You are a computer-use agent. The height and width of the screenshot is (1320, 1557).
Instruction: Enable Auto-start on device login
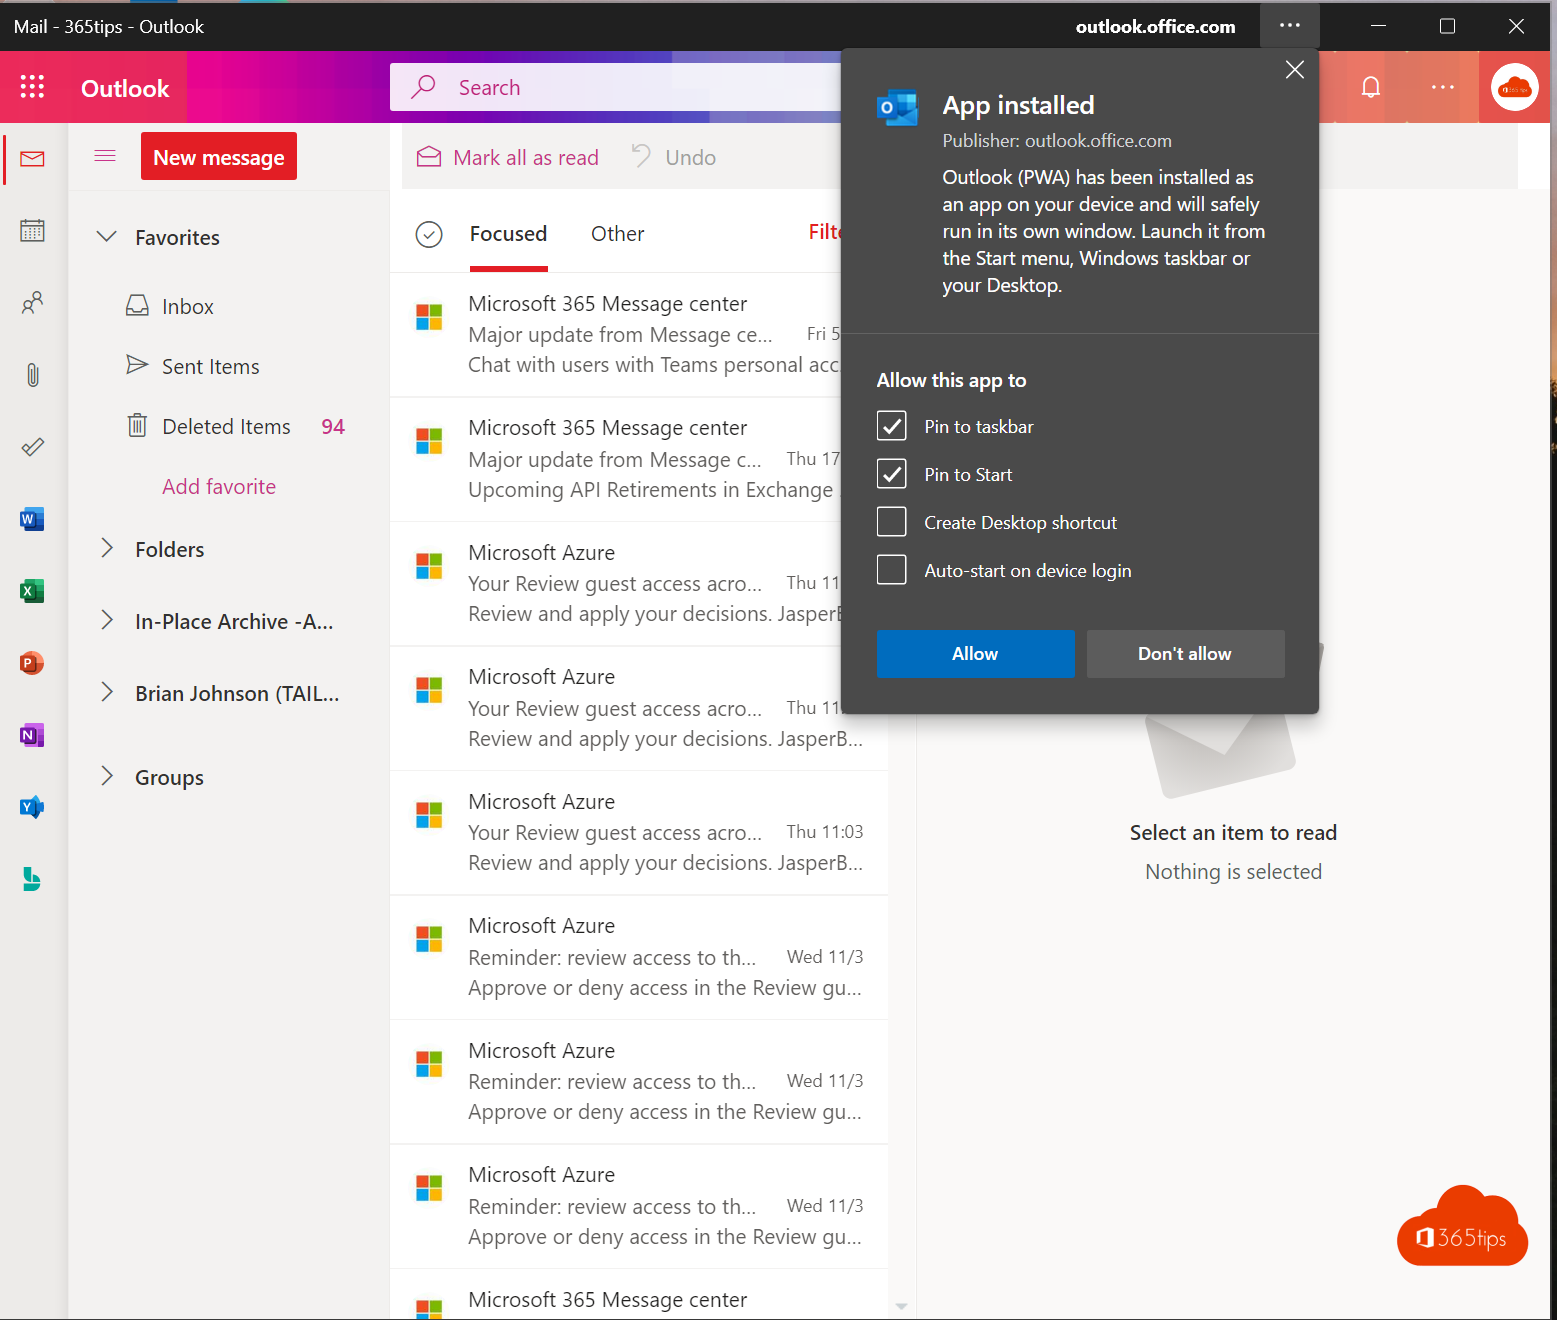click(x=891, y=570)
